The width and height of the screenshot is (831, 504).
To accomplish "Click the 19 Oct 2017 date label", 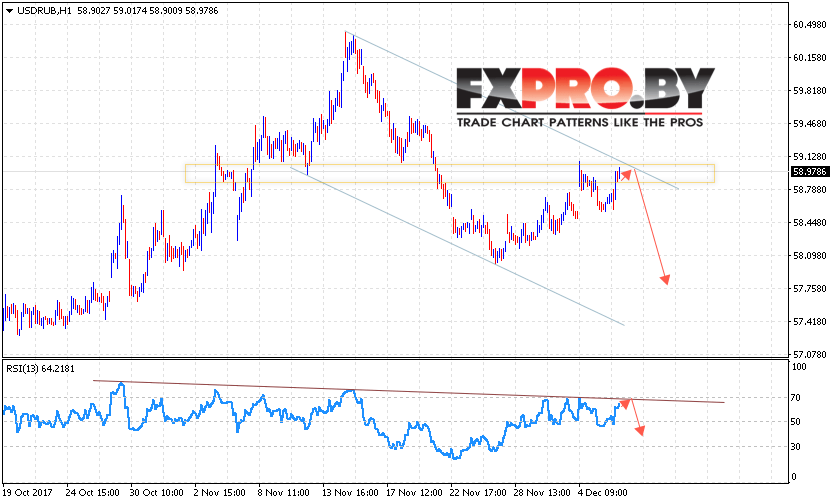I will tap(28, 493).
